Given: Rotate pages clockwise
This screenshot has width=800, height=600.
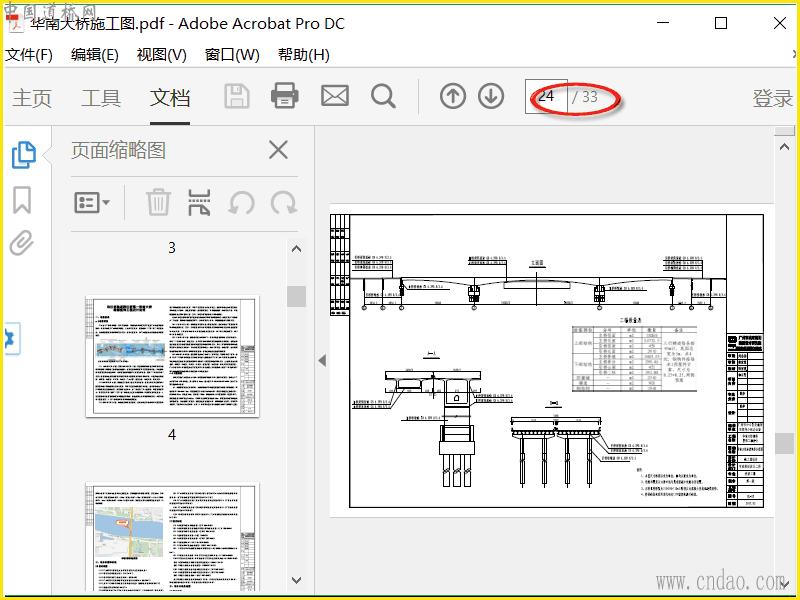Looking at the screenshot, I should click(x=284, y=203).
